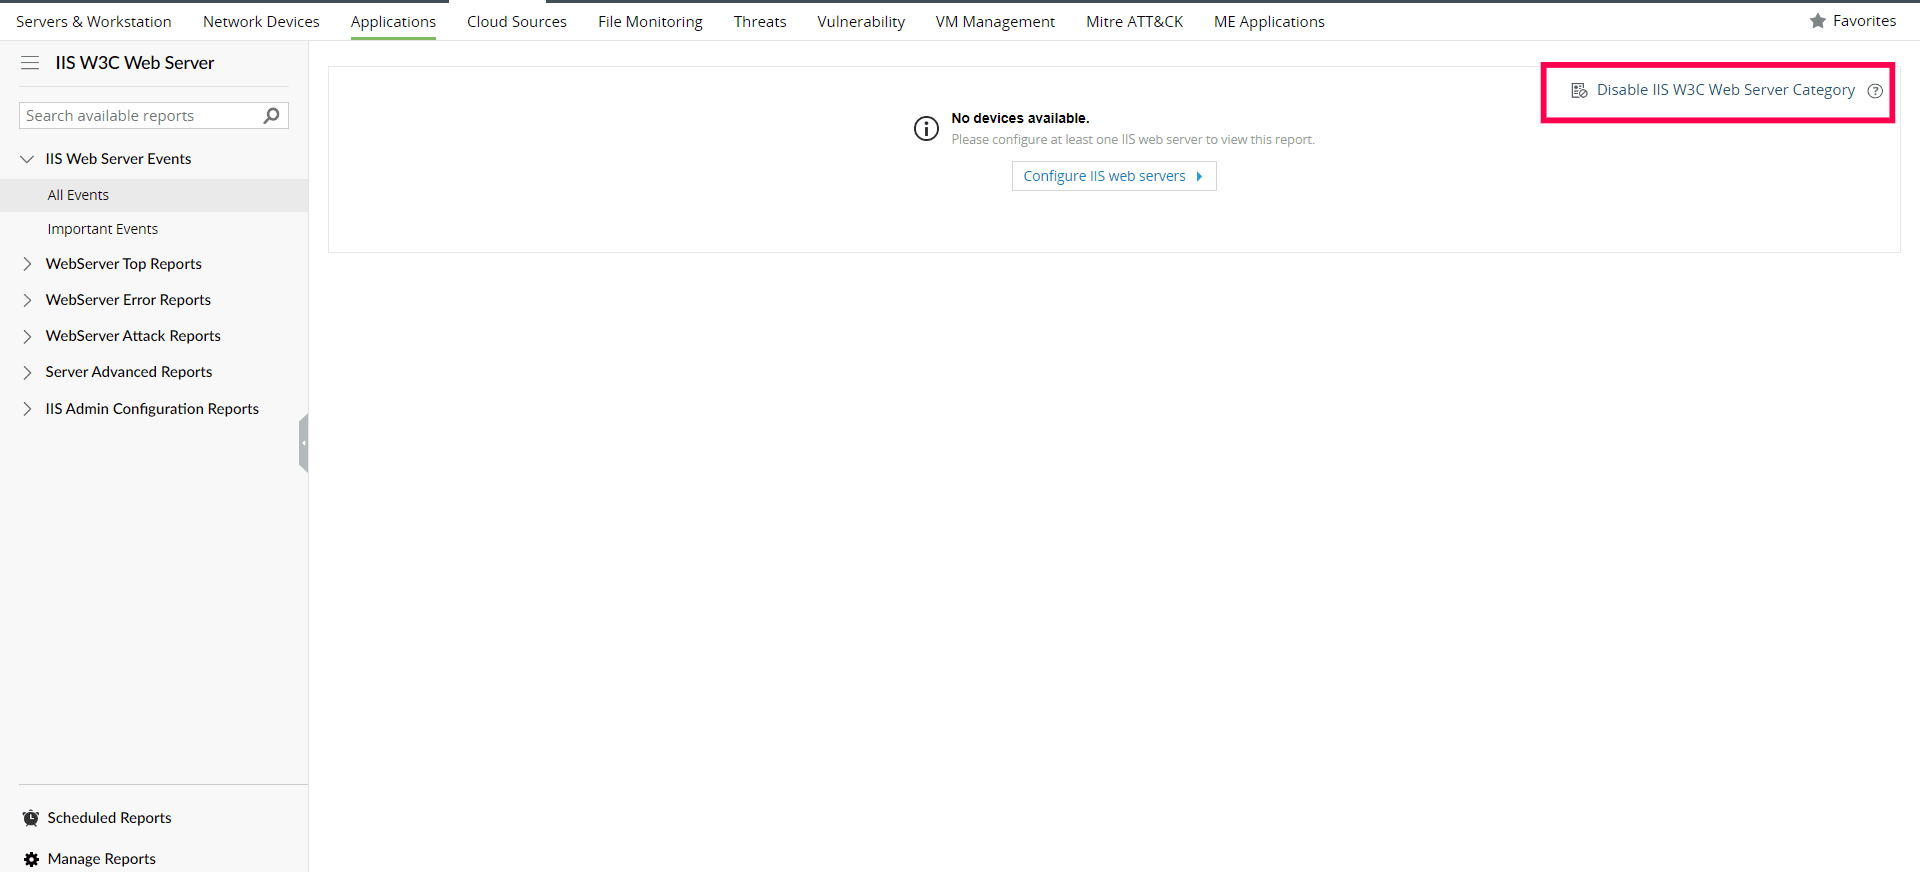Switch to the Threats tab
The image size is (1920, 872).
760,21
